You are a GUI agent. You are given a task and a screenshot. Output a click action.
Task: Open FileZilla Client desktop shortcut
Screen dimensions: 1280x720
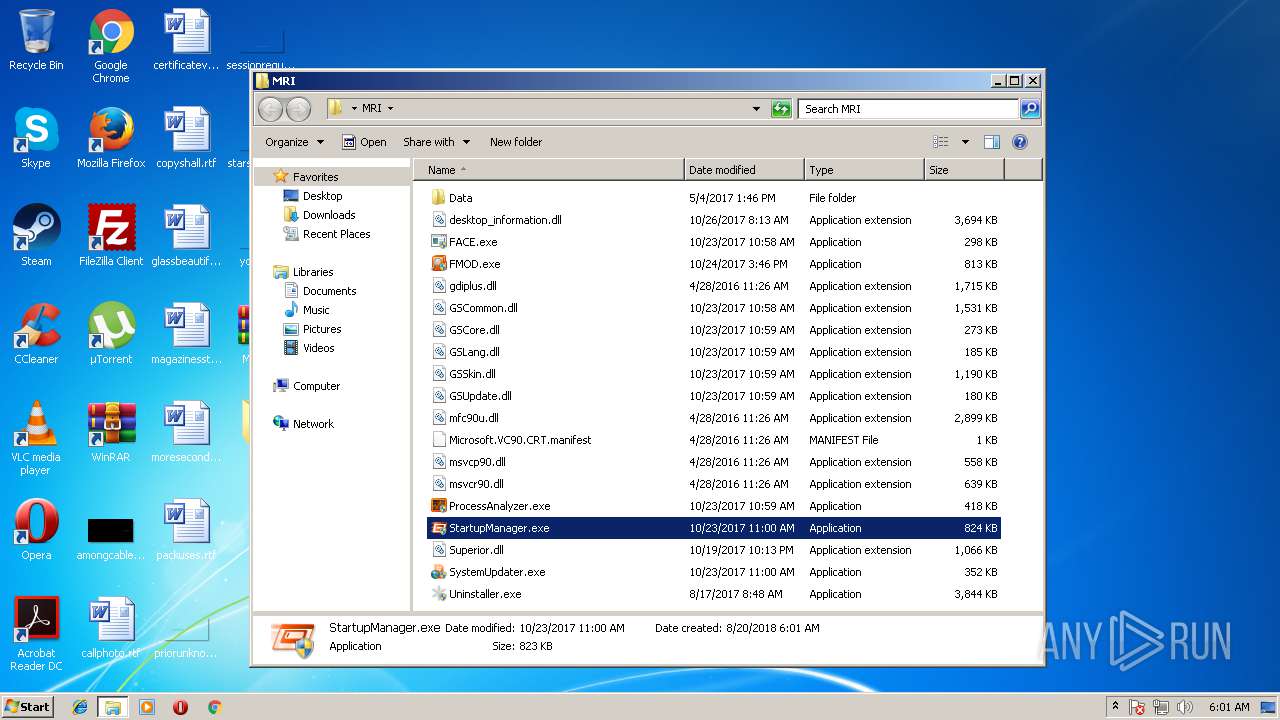coord(111,236)
